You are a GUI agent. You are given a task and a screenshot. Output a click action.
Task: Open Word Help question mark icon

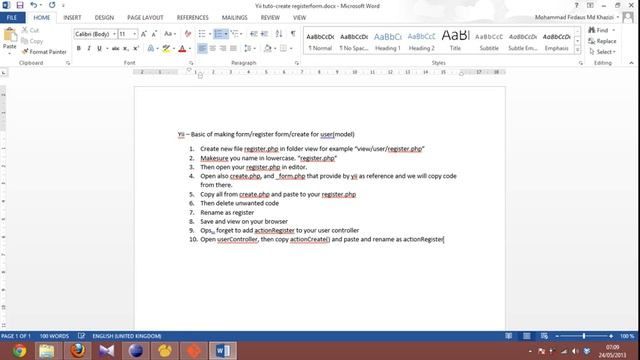[x=576, y=5]
